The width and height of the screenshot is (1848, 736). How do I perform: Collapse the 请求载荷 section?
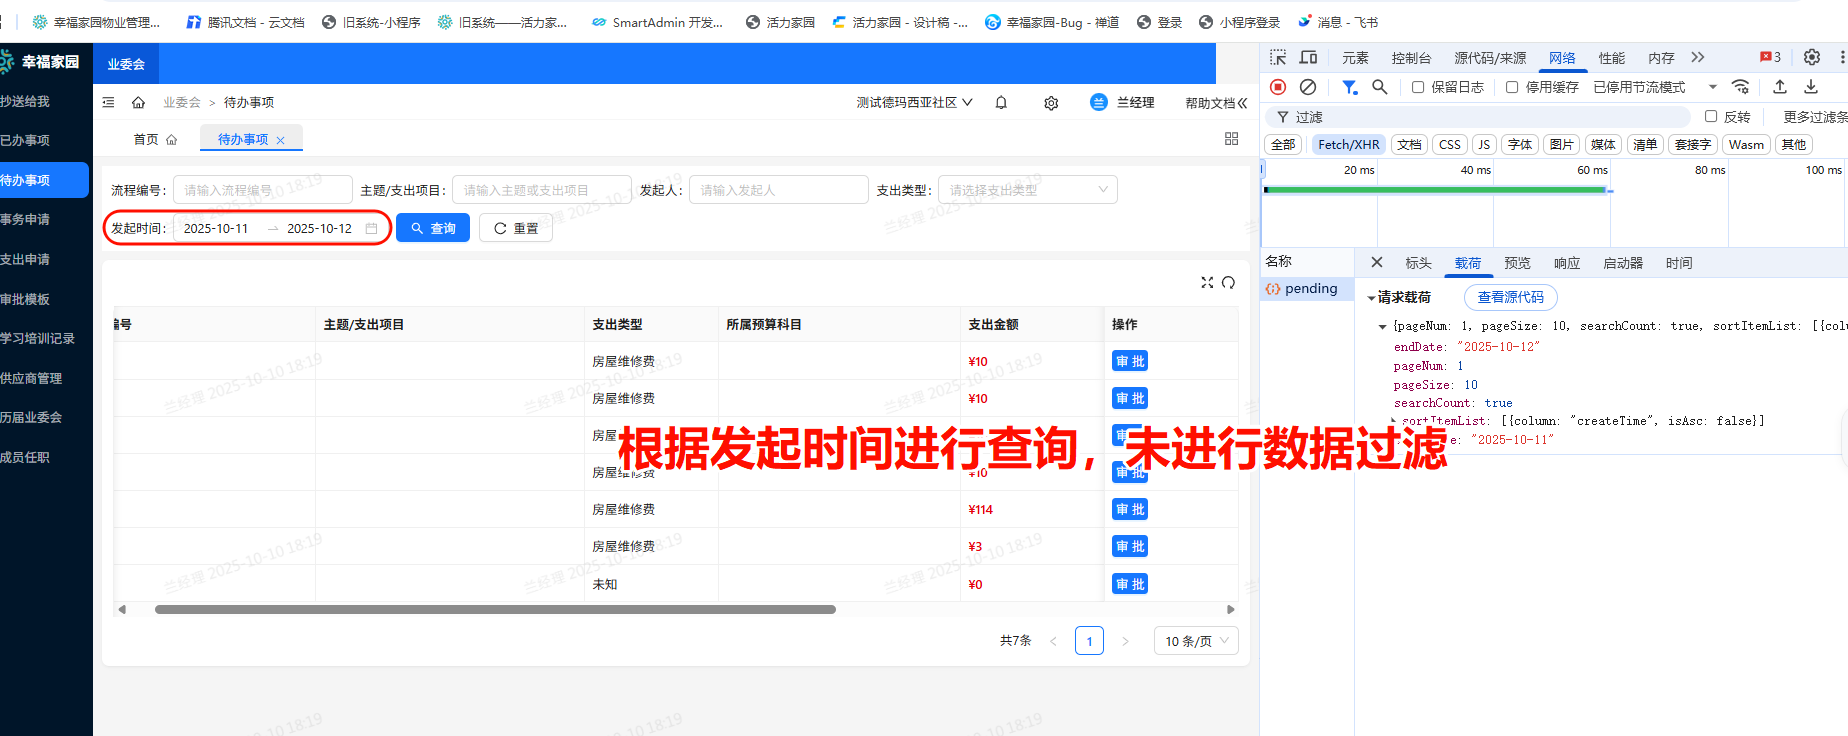click(x=1371, y=298)
